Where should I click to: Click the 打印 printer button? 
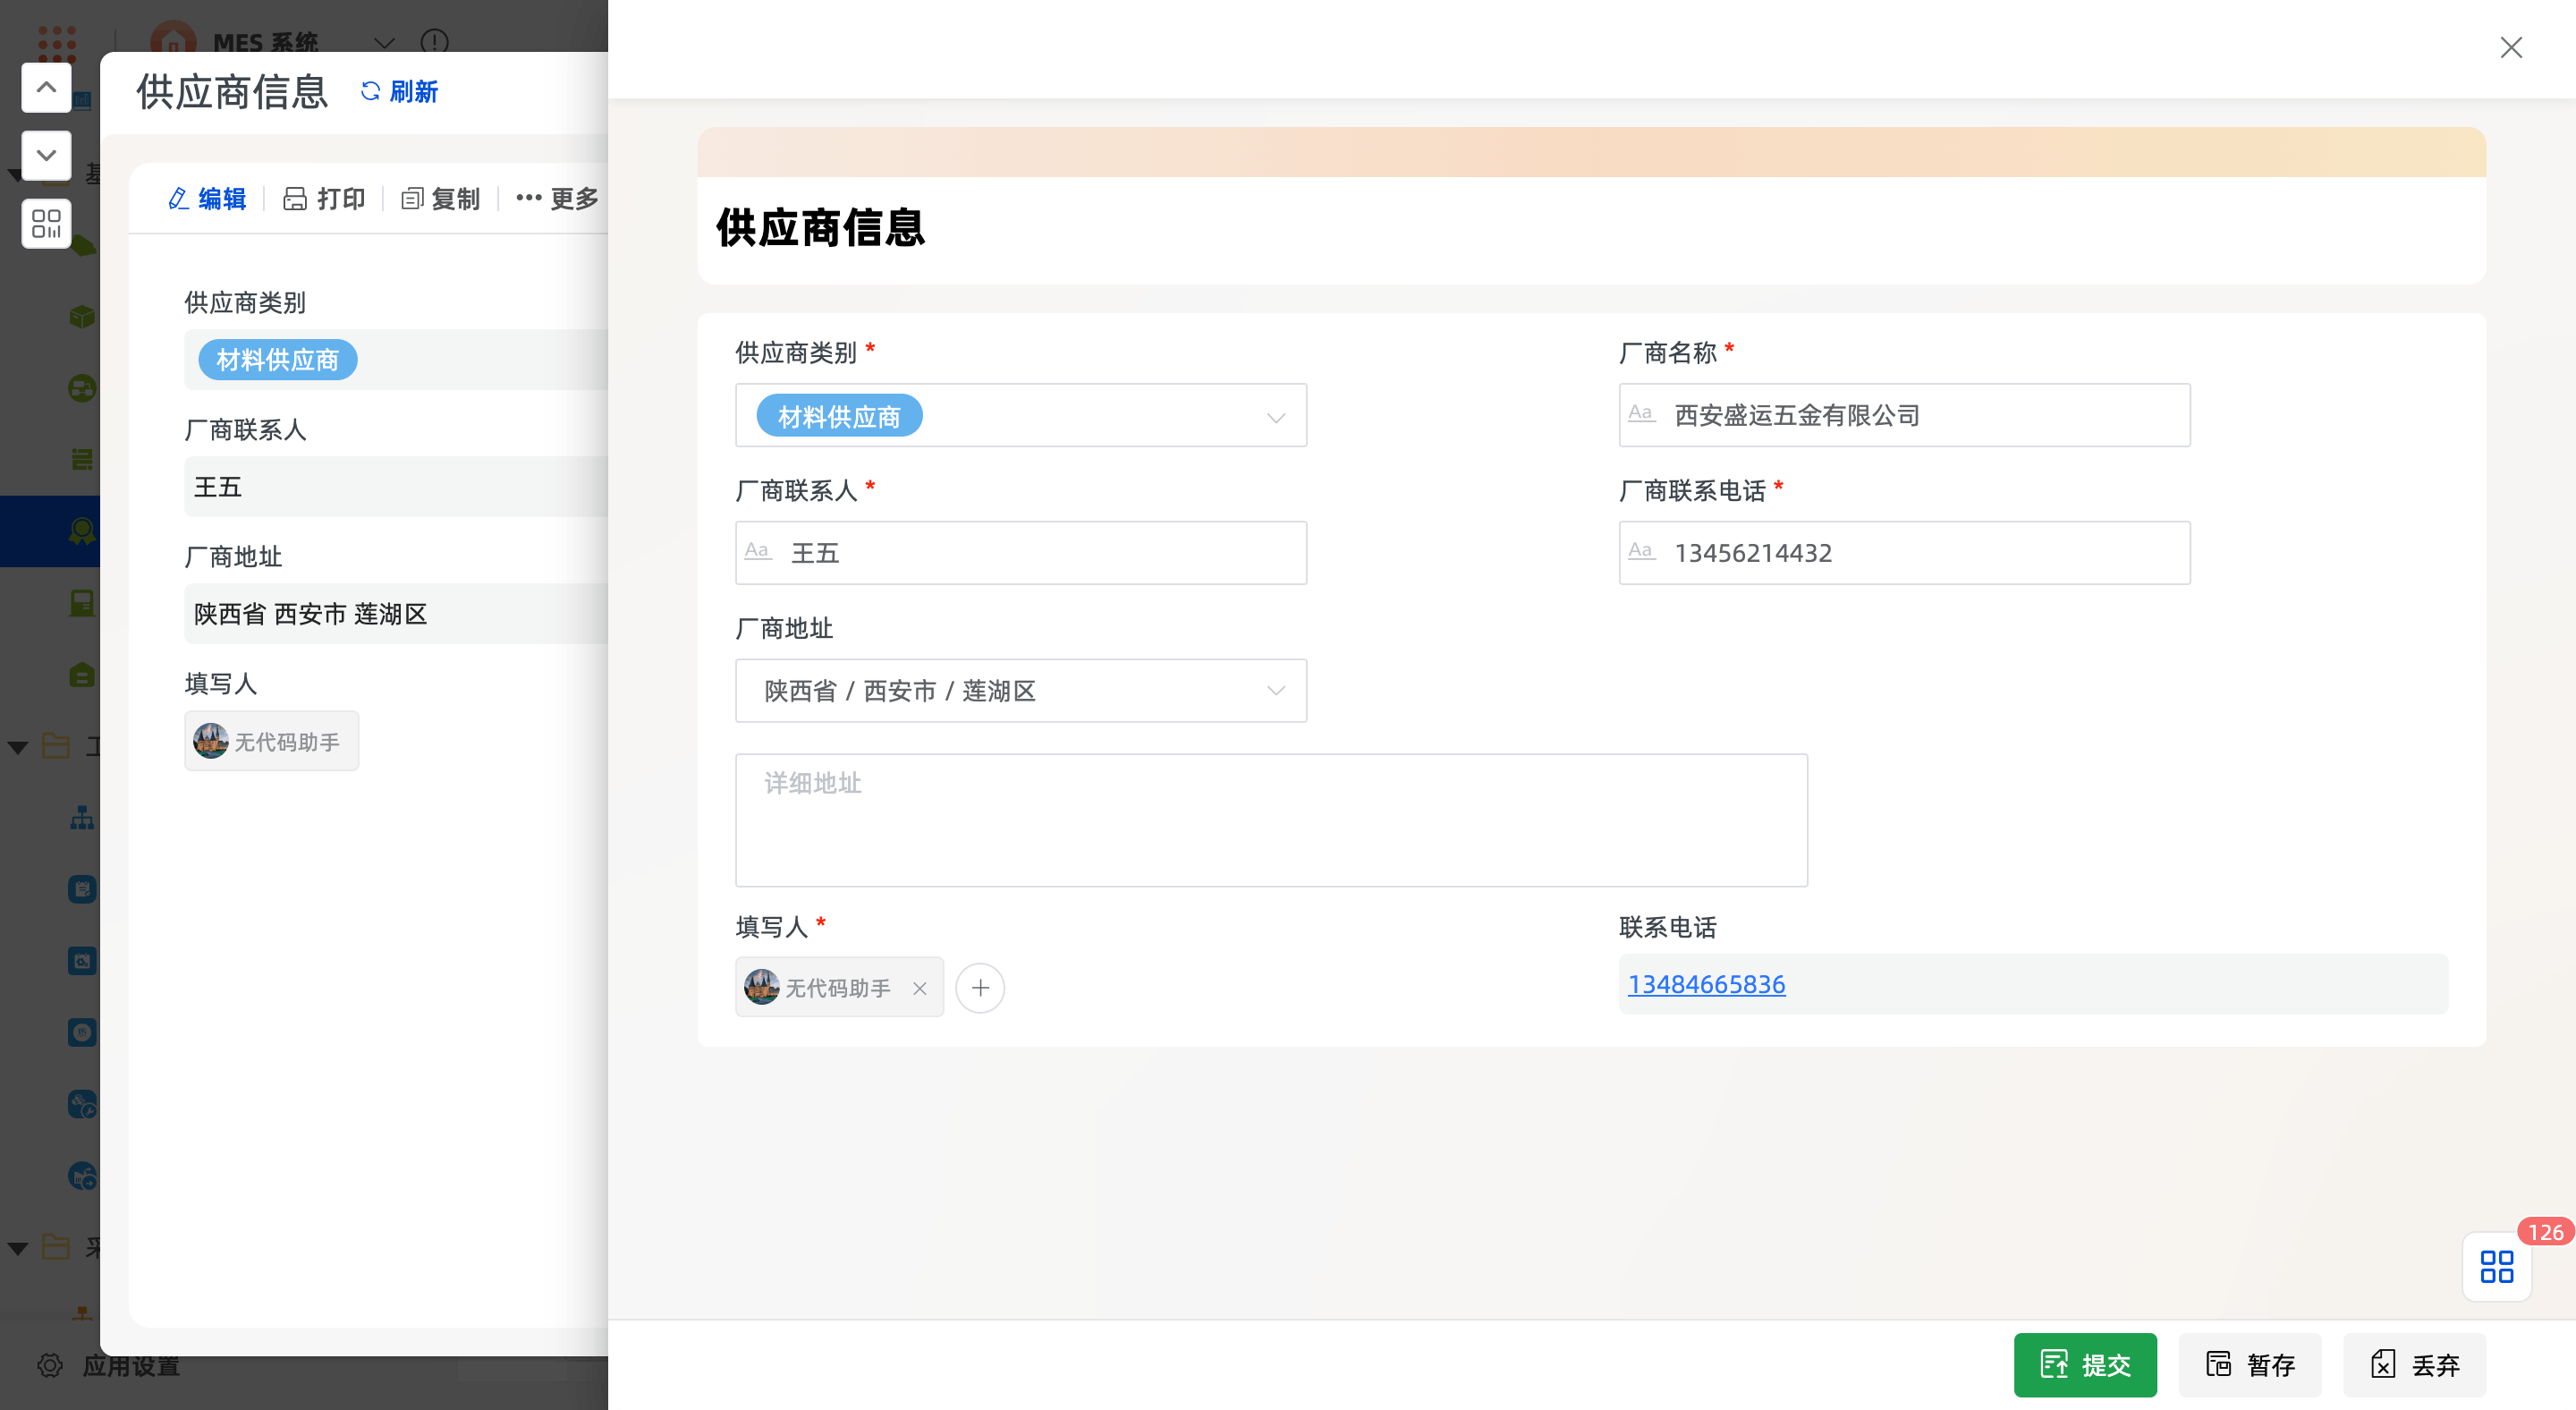tap(324, 198)
